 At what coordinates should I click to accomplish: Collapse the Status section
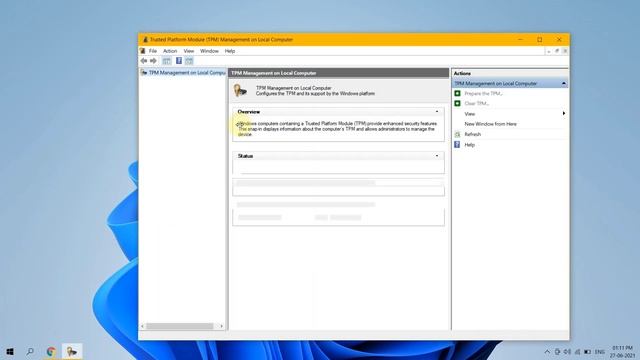click(437, 156)
